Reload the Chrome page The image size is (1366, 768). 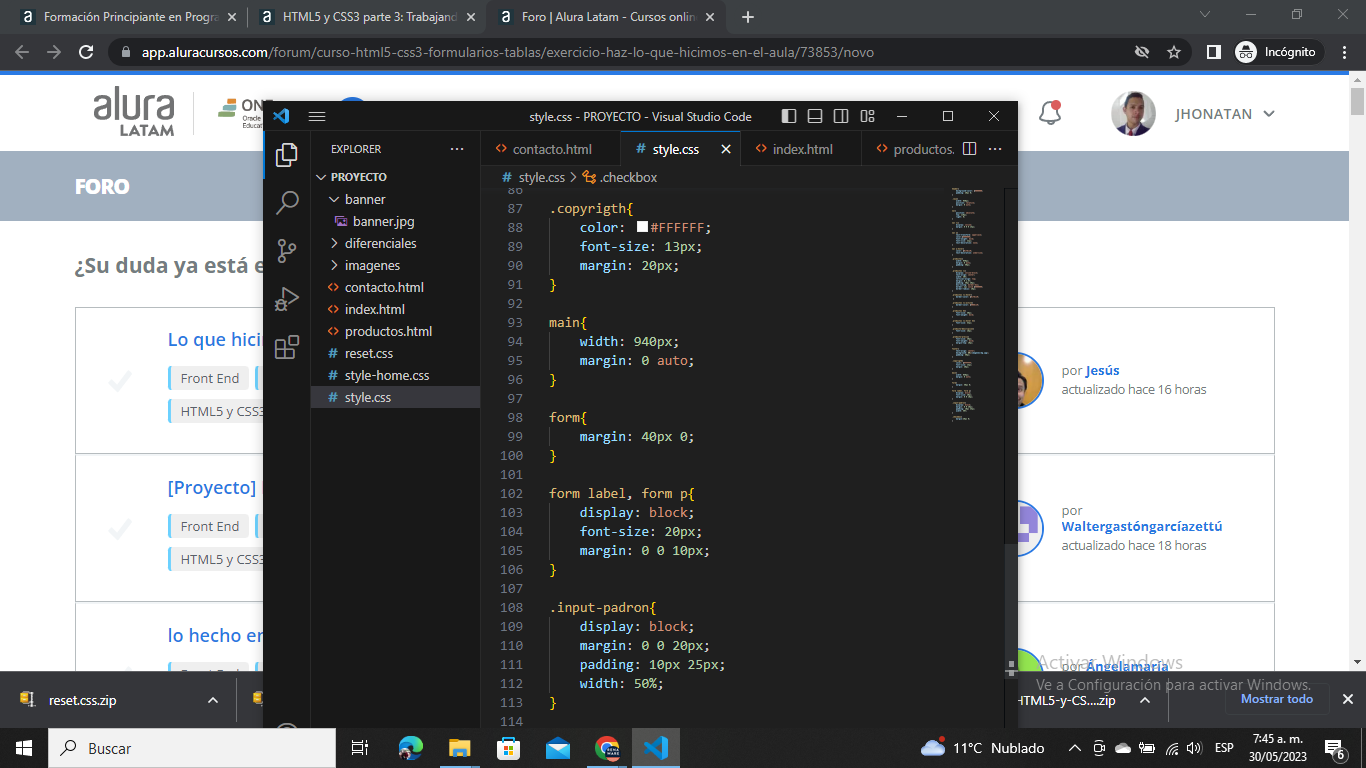(86, 52)
